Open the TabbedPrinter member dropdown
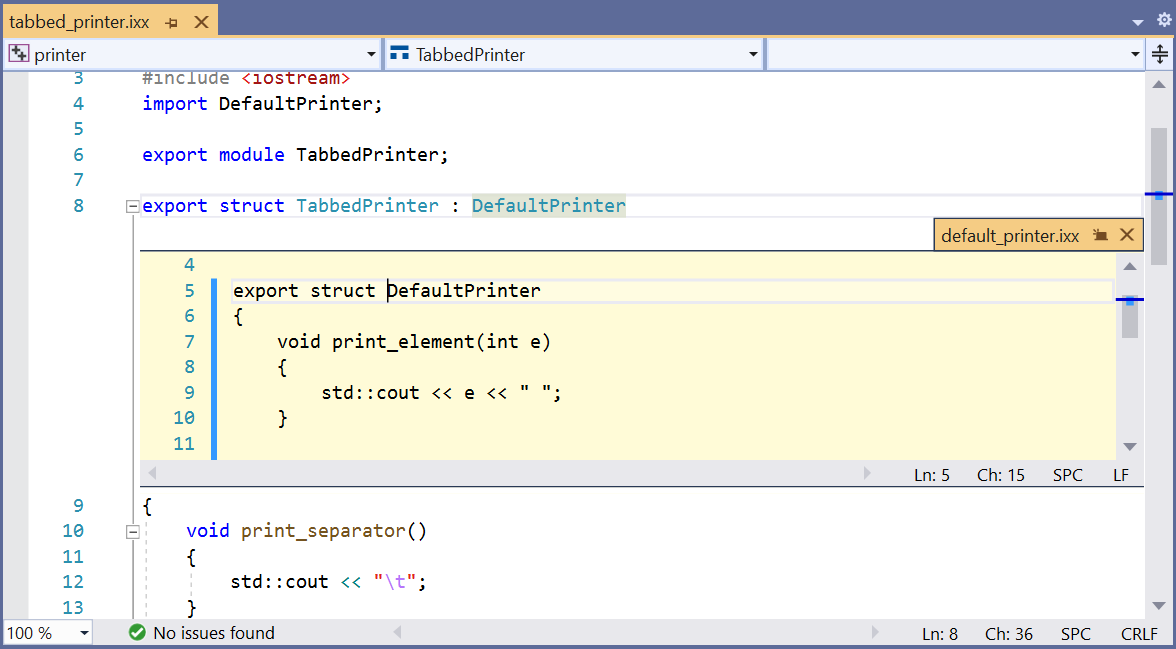 point(755,54)
